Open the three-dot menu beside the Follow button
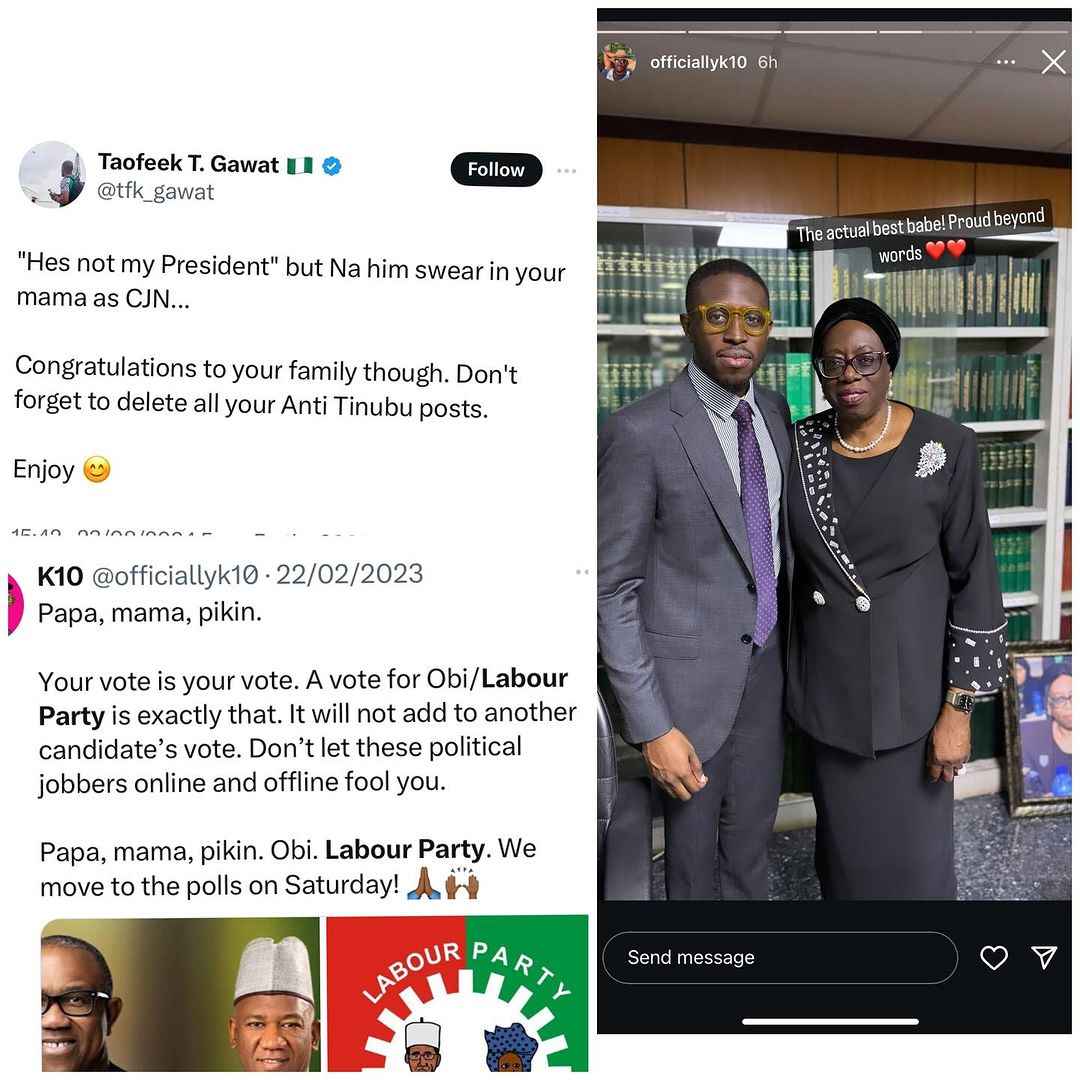Image resolution: width=1080 pixels, height=1080 pixels. [x=566, y=171]
